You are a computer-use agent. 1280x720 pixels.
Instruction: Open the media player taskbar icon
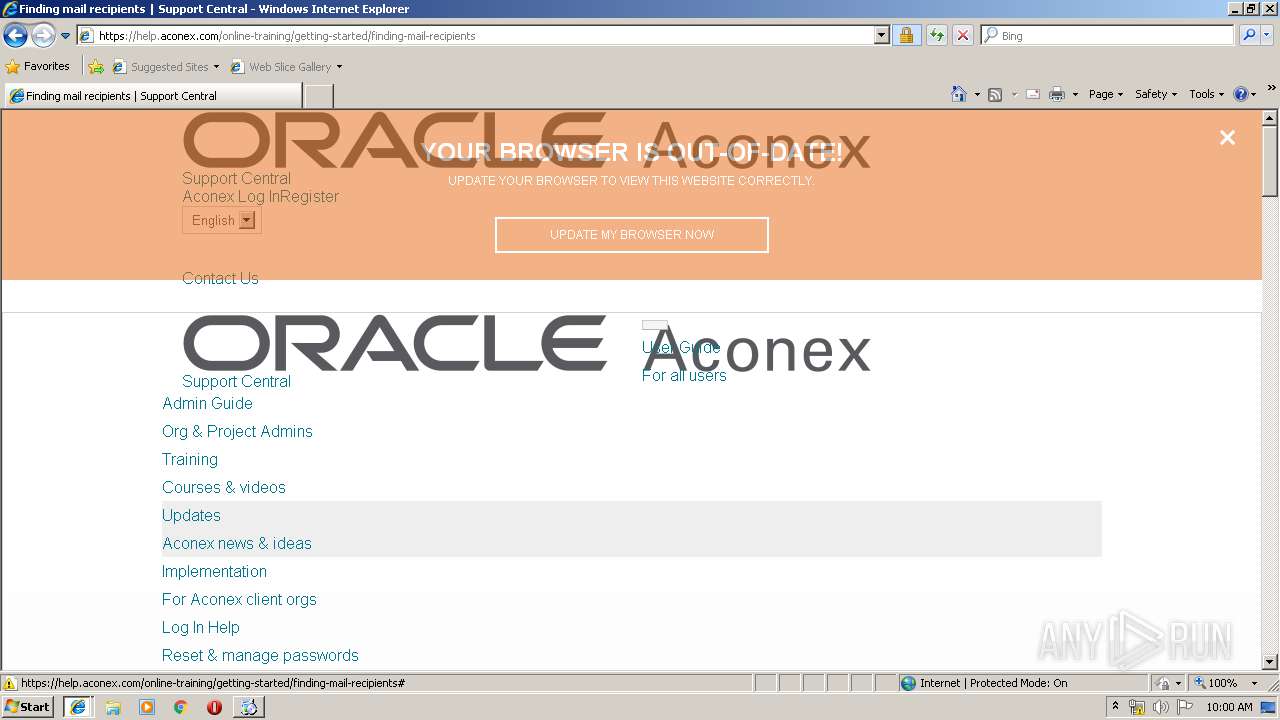coord(147,707)
